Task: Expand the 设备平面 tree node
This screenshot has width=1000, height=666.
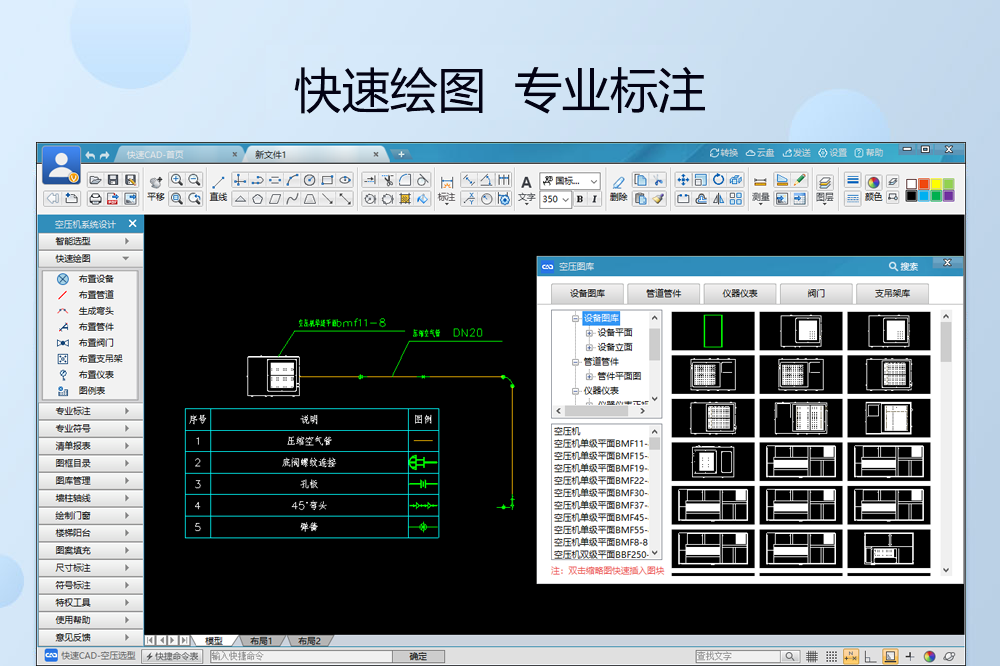Action: 589,333
